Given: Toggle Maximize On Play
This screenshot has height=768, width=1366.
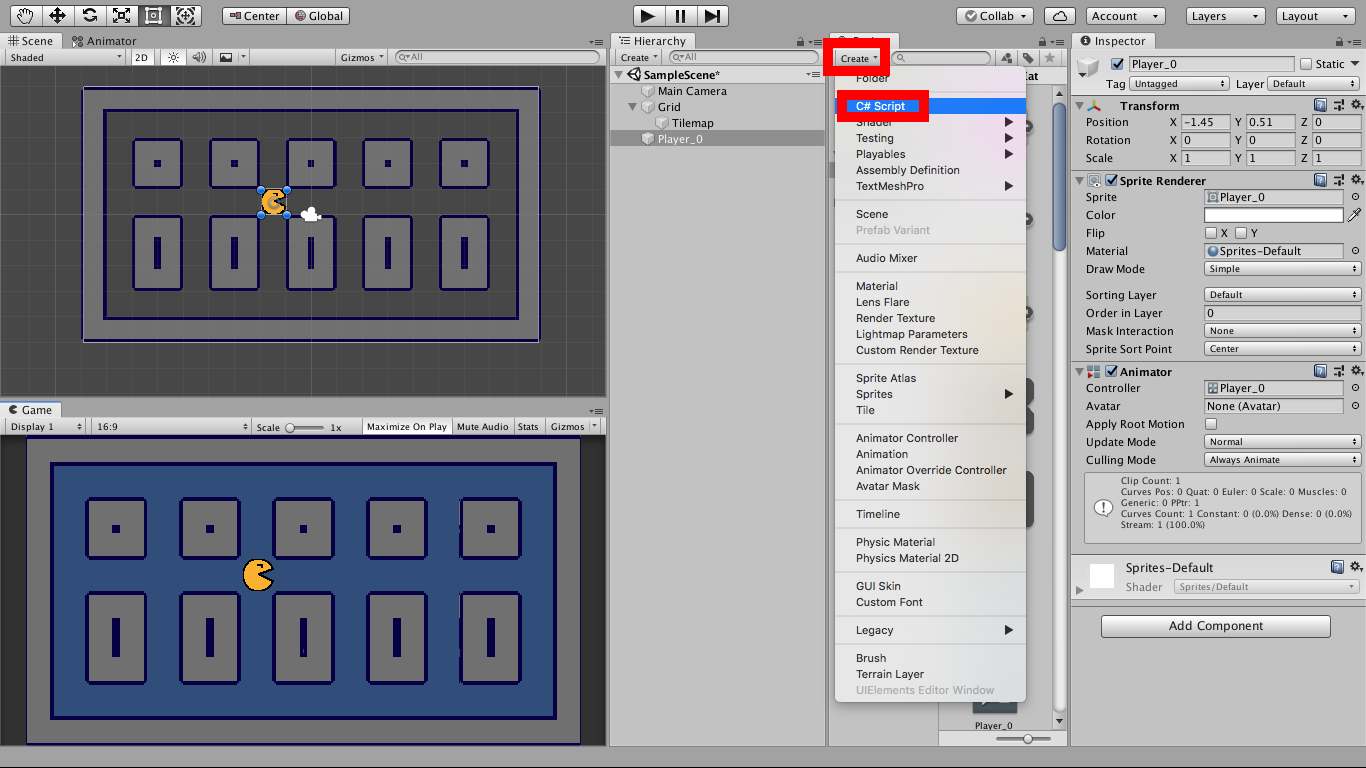Looking at the screenshot, I should pos(407,426).
